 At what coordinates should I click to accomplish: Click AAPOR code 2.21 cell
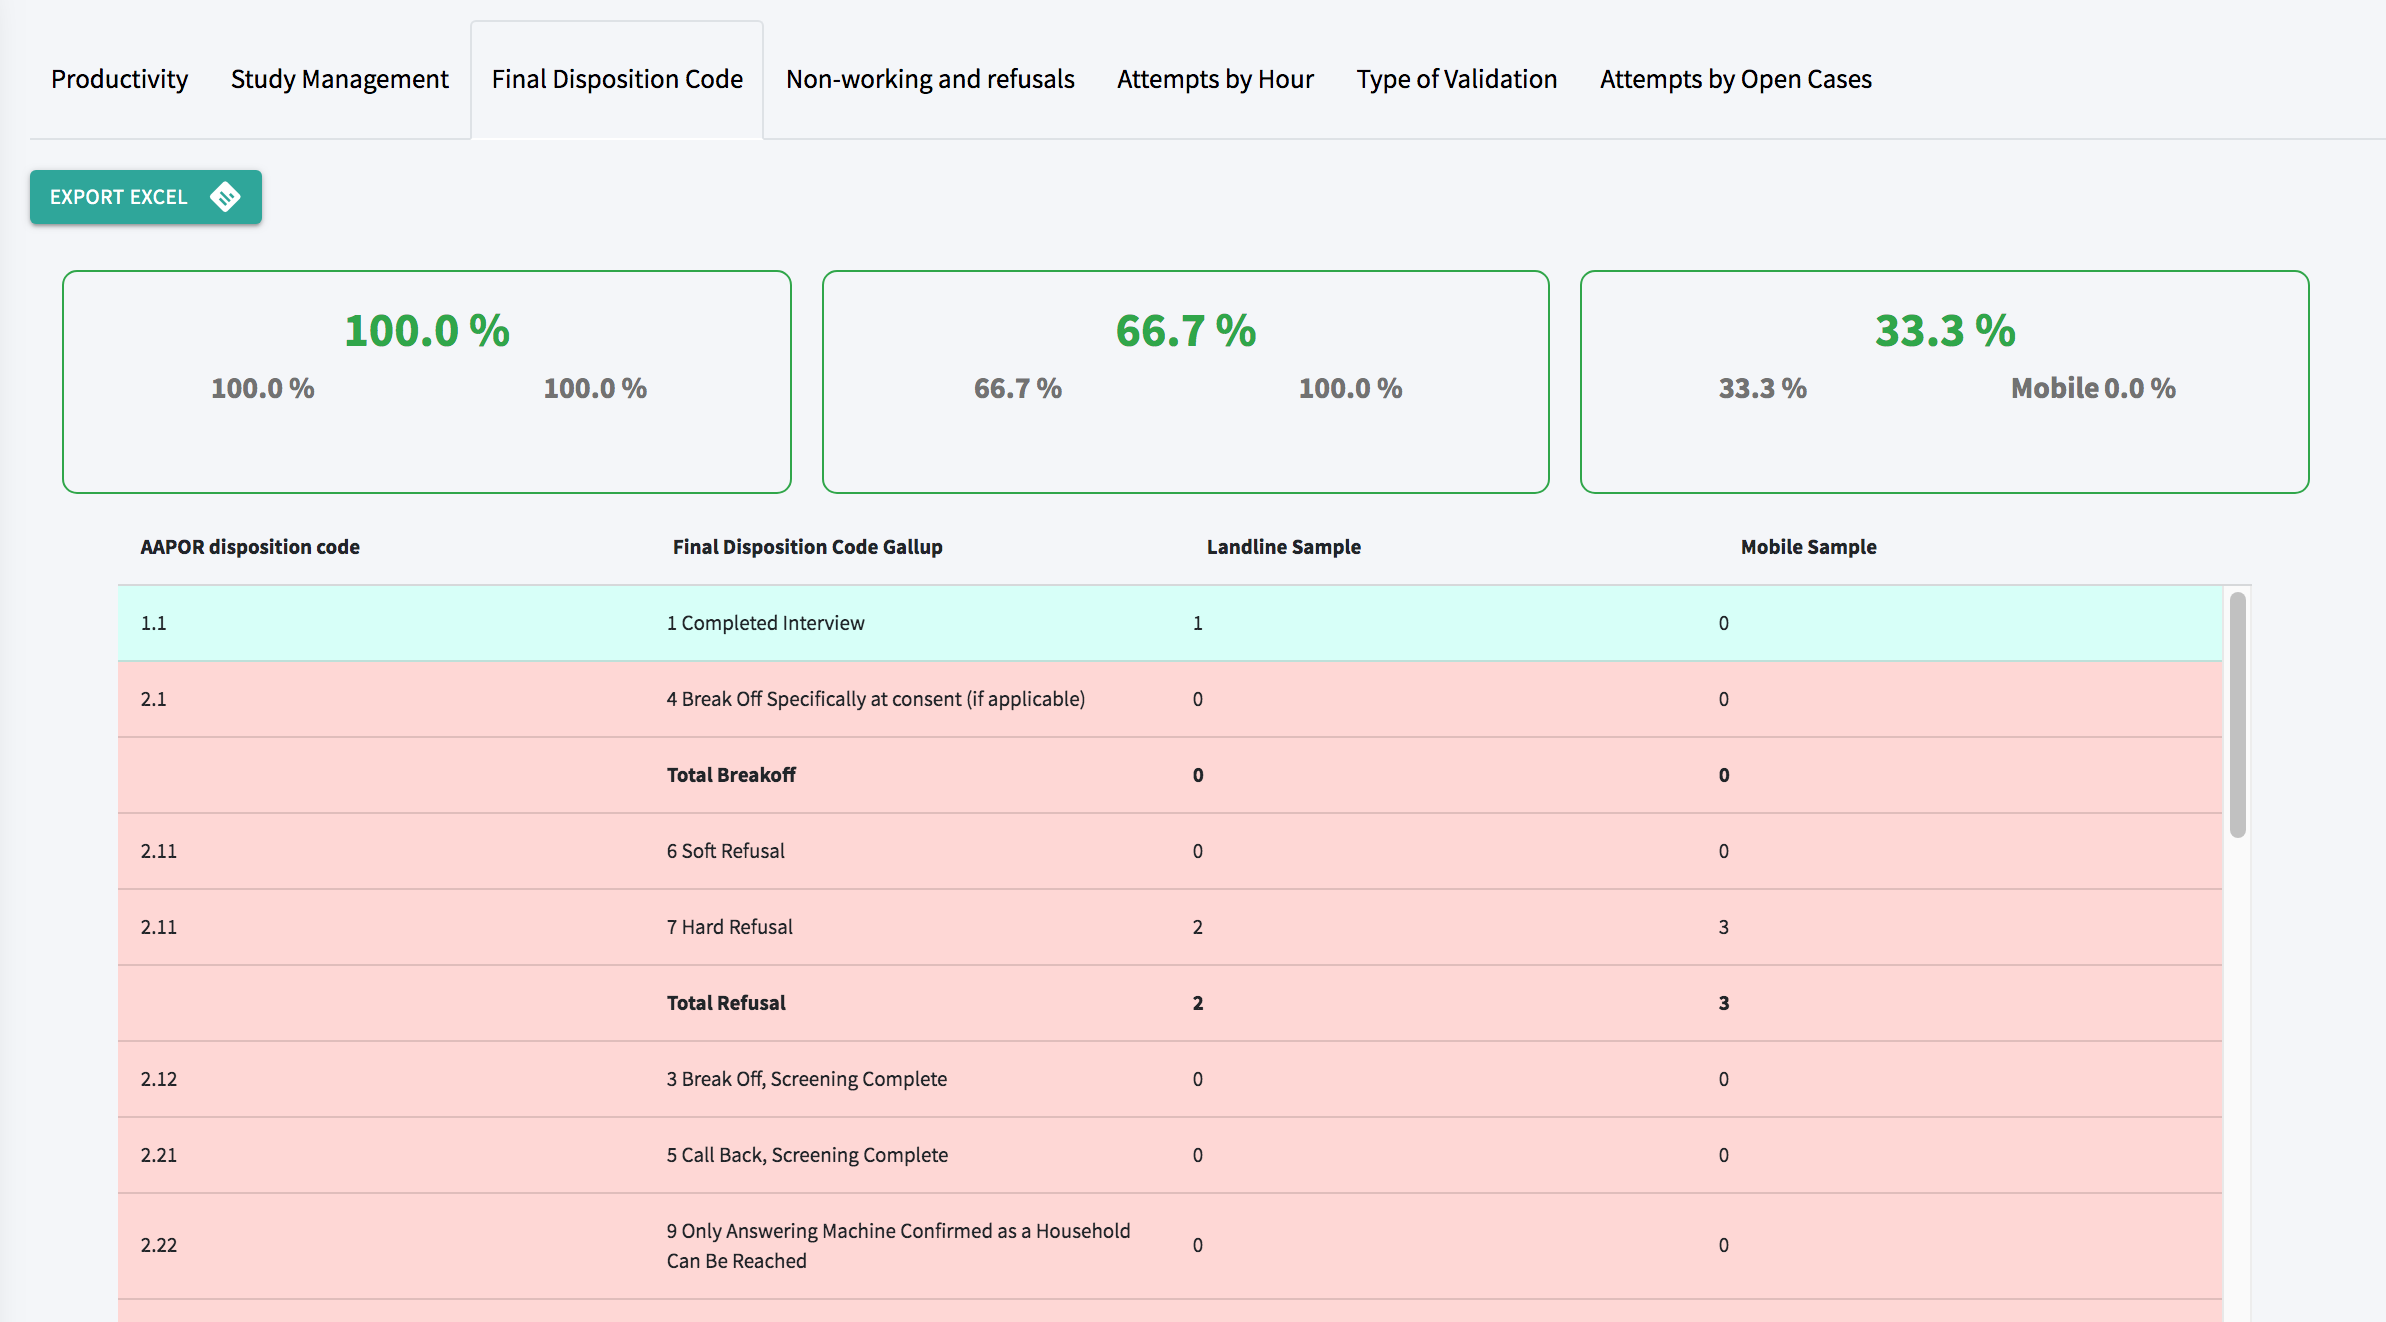158,1155
